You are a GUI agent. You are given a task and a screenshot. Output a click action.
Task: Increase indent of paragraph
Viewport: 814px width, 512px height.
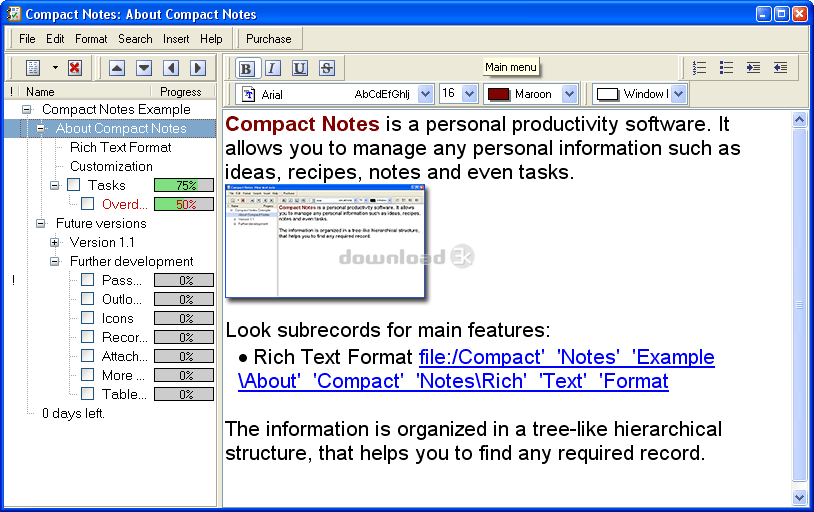(753, 68)
